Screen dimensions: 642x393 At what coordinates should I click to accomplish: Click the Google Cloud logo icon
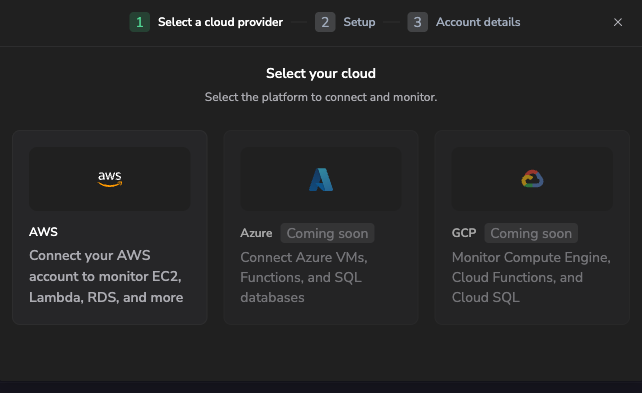[x=532, y=179]
